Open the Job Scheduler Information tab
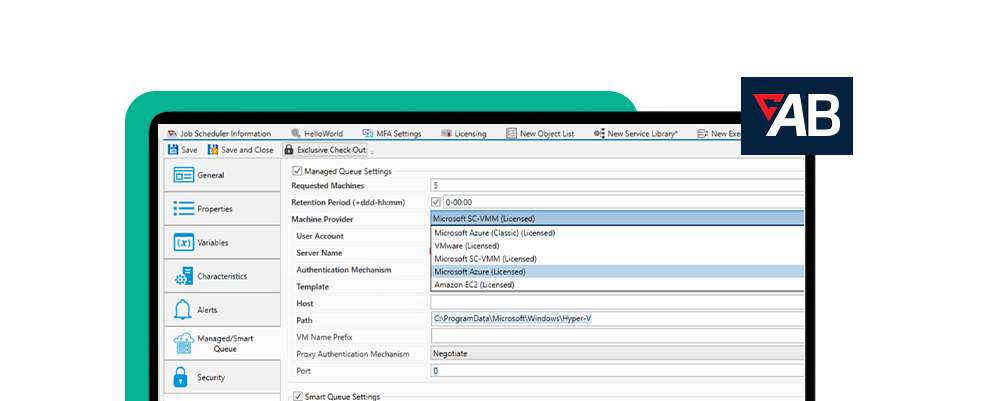 coord(220,134)
